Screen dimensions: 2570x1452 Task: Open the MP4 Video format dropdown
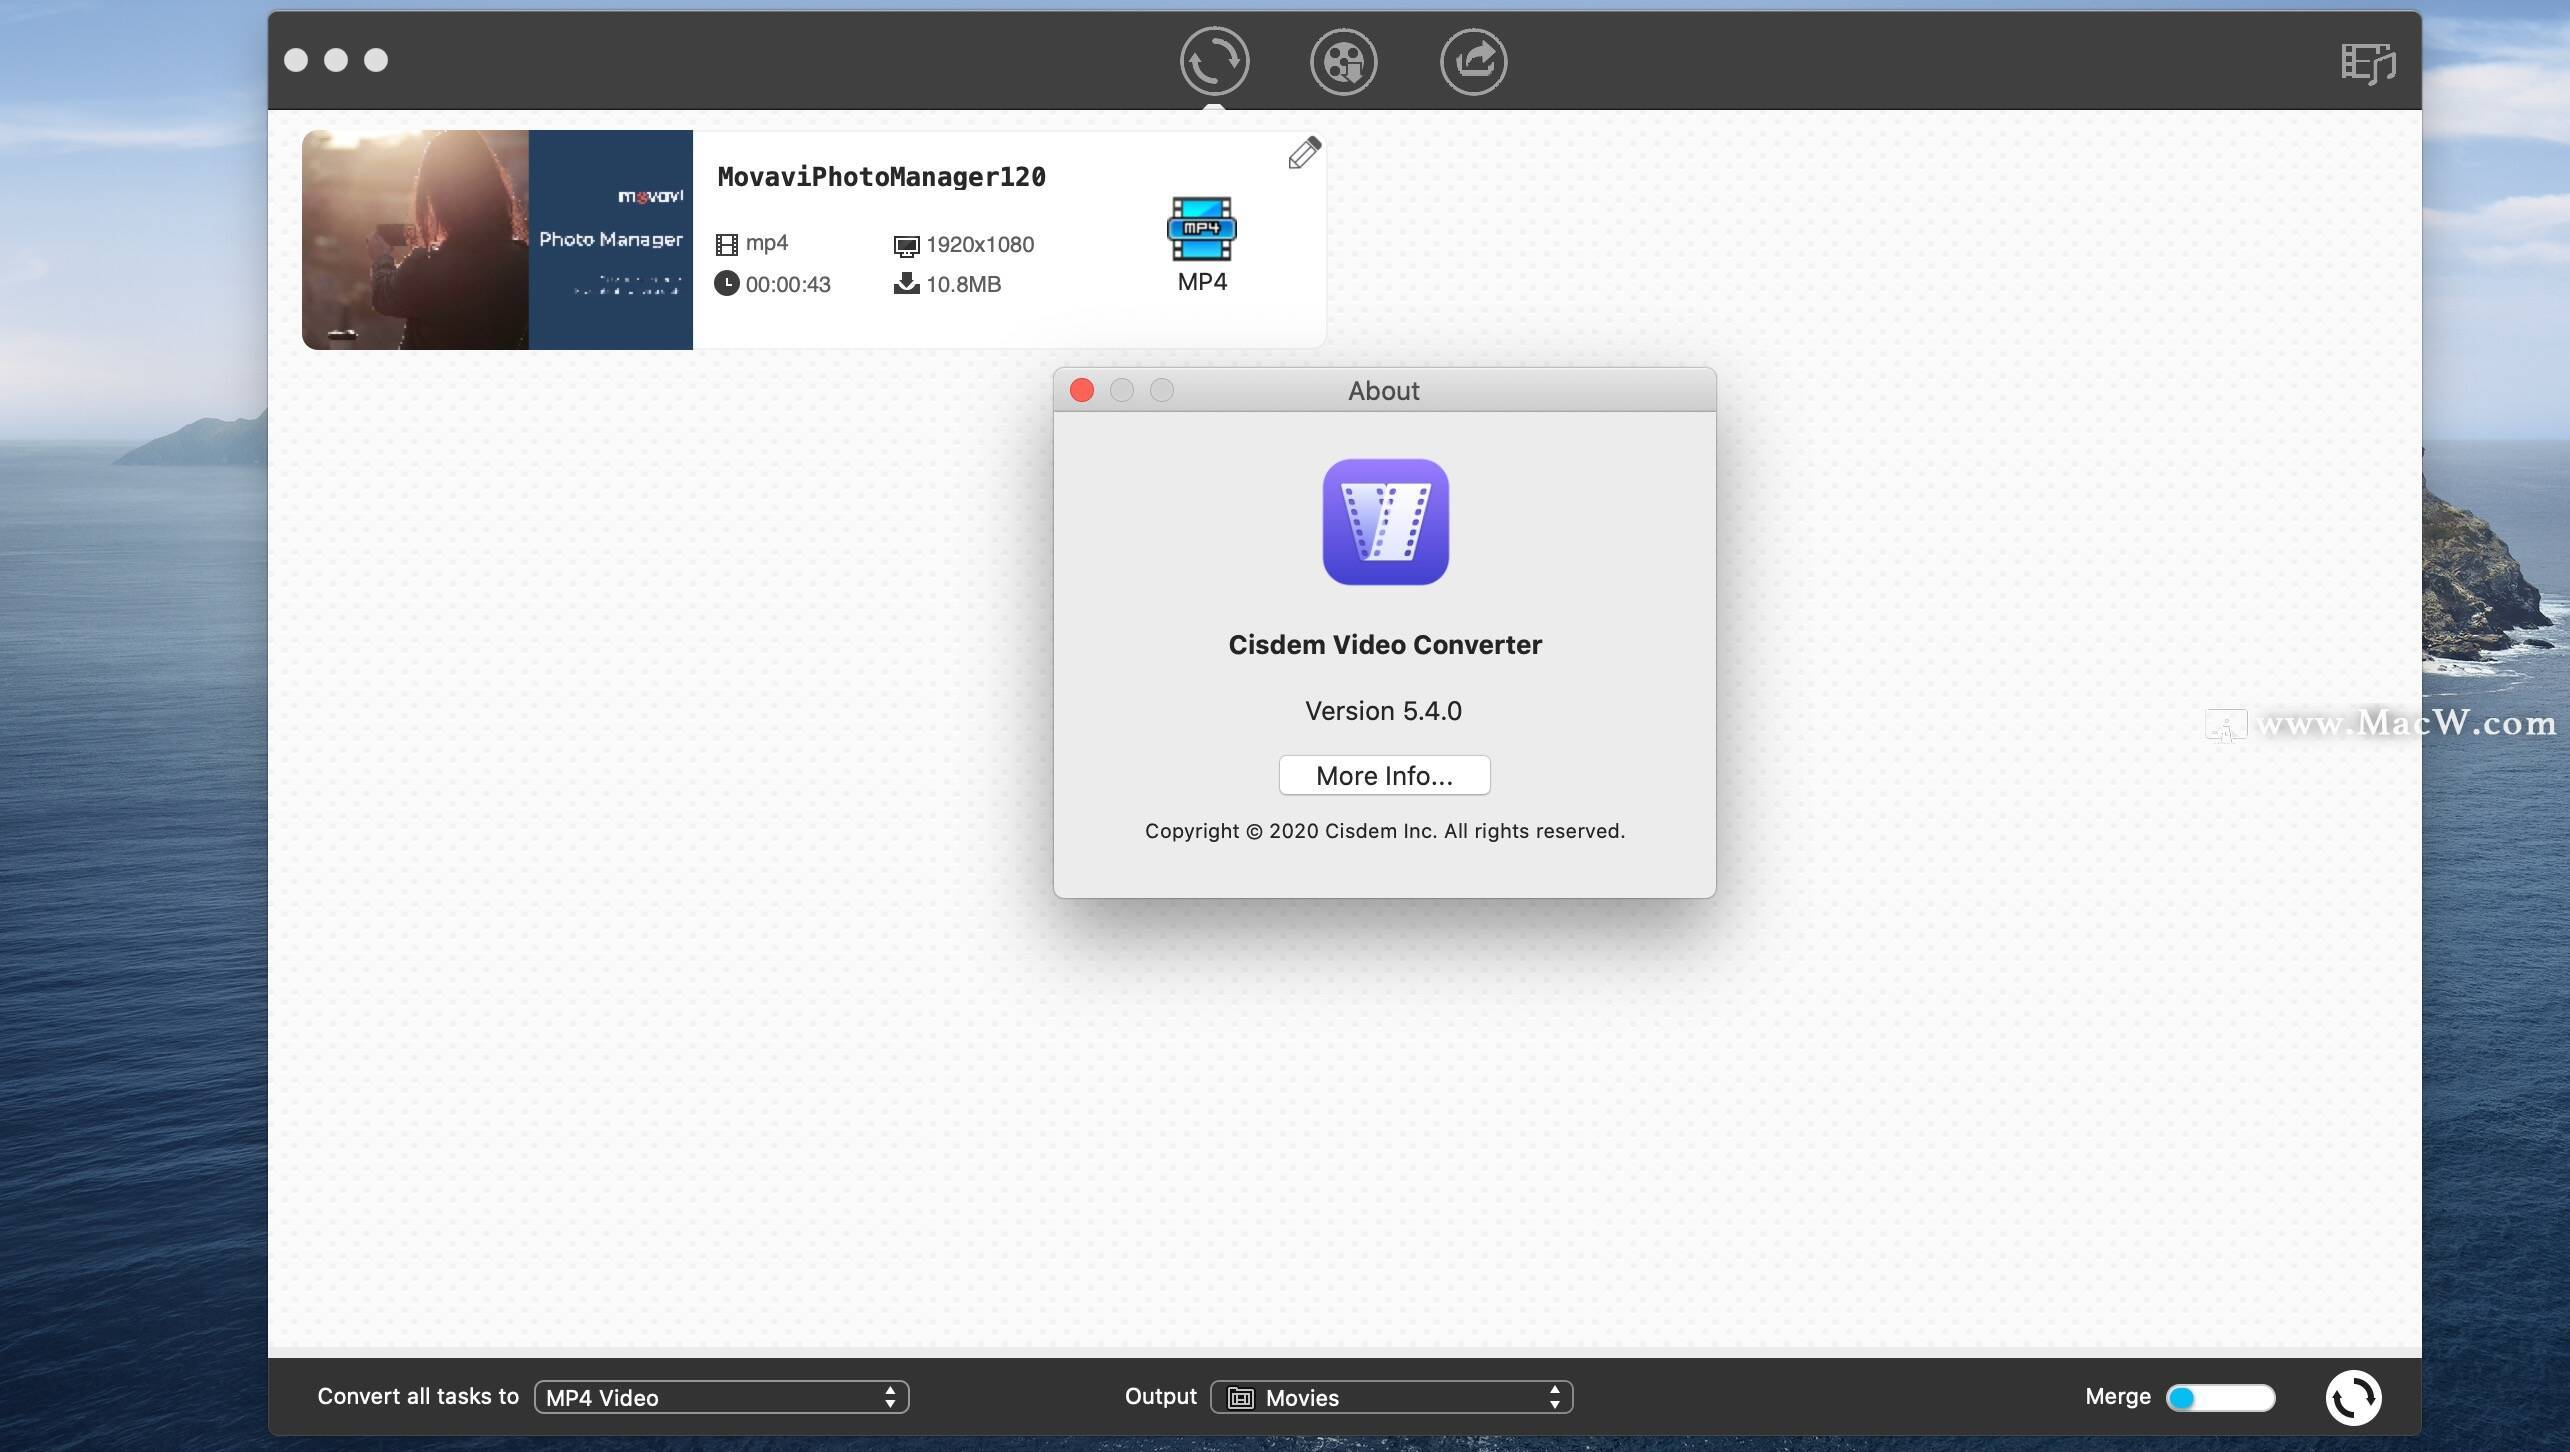click(721, 1397)
